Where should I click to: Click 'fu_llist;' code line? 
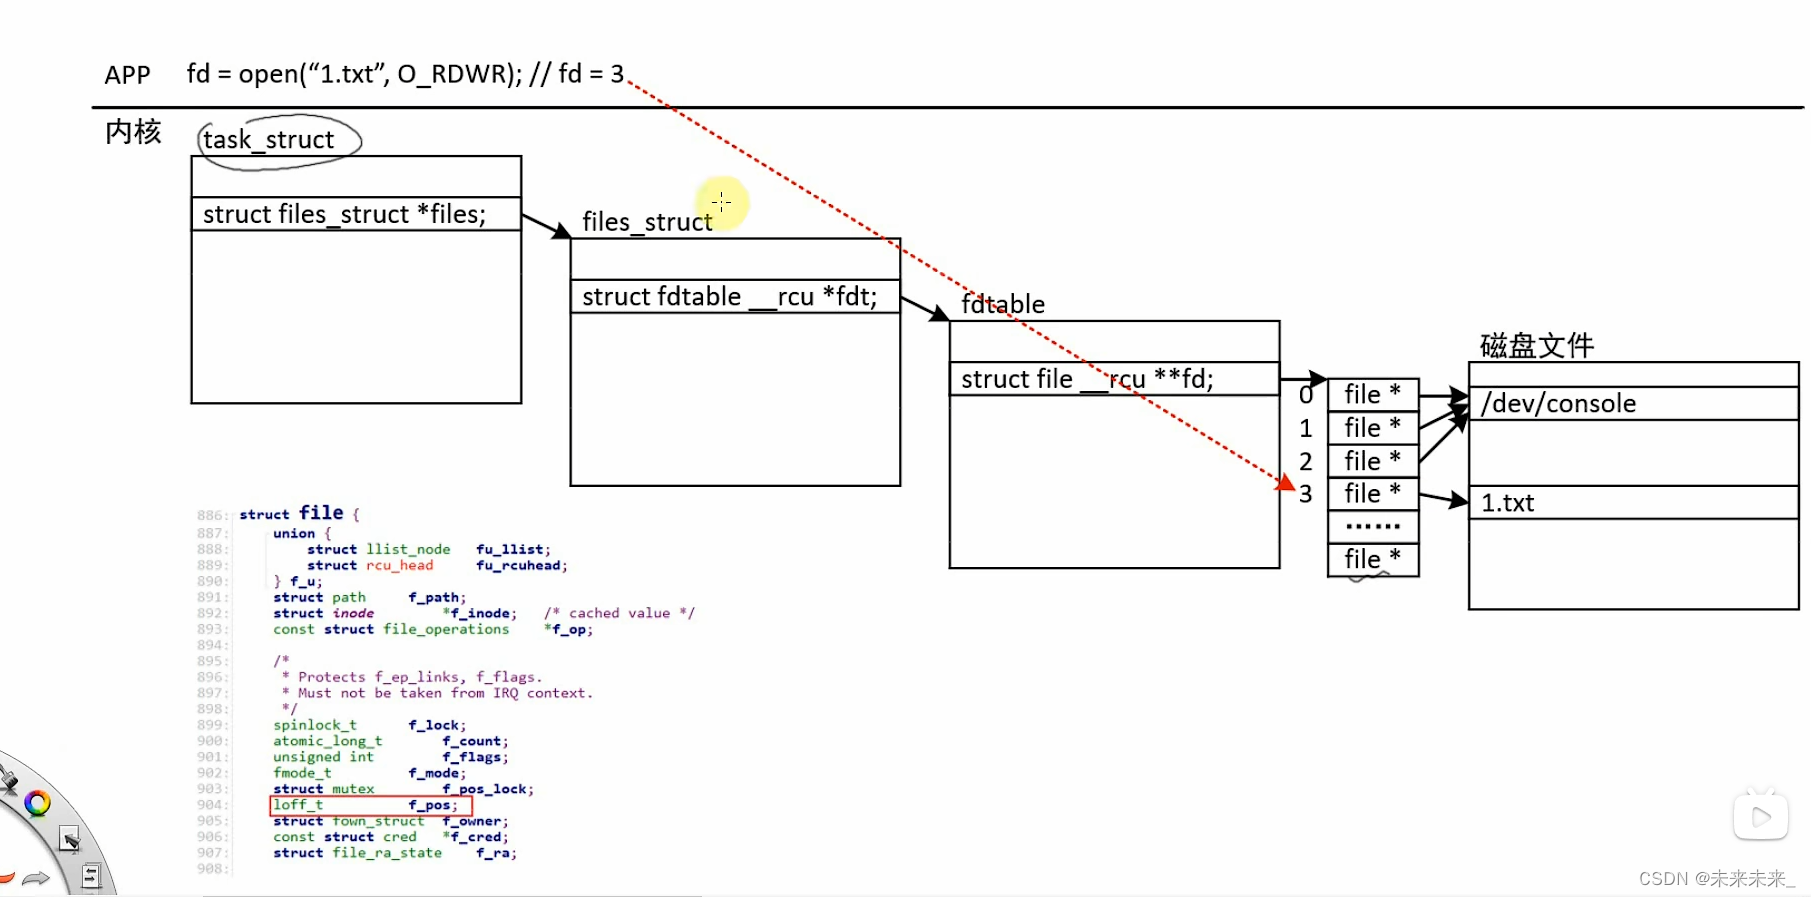click(x=429, y=549)
